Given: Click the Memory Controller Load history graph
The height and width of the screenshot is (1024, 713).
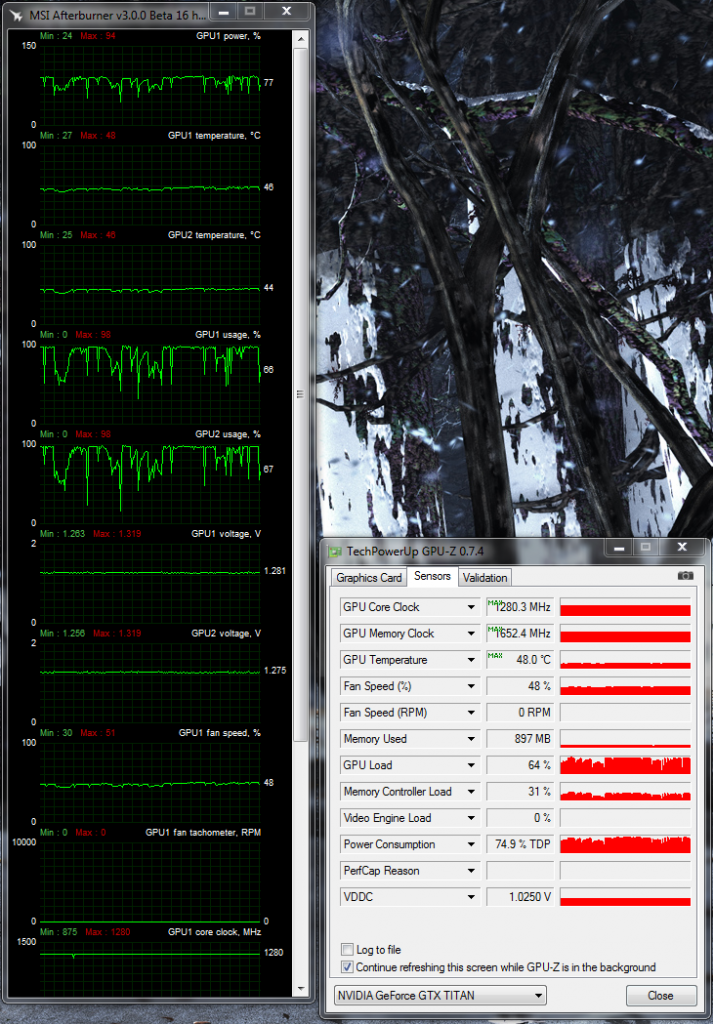Looking at the screenshot, I should pyautogui.click(x=625, y=792).
